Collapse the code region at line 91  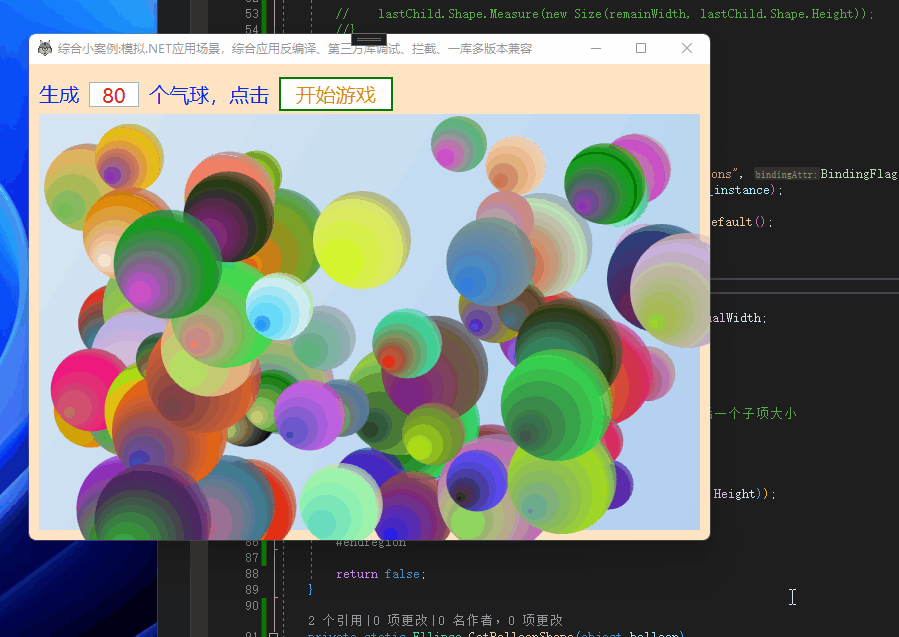[x=273, y=634]
